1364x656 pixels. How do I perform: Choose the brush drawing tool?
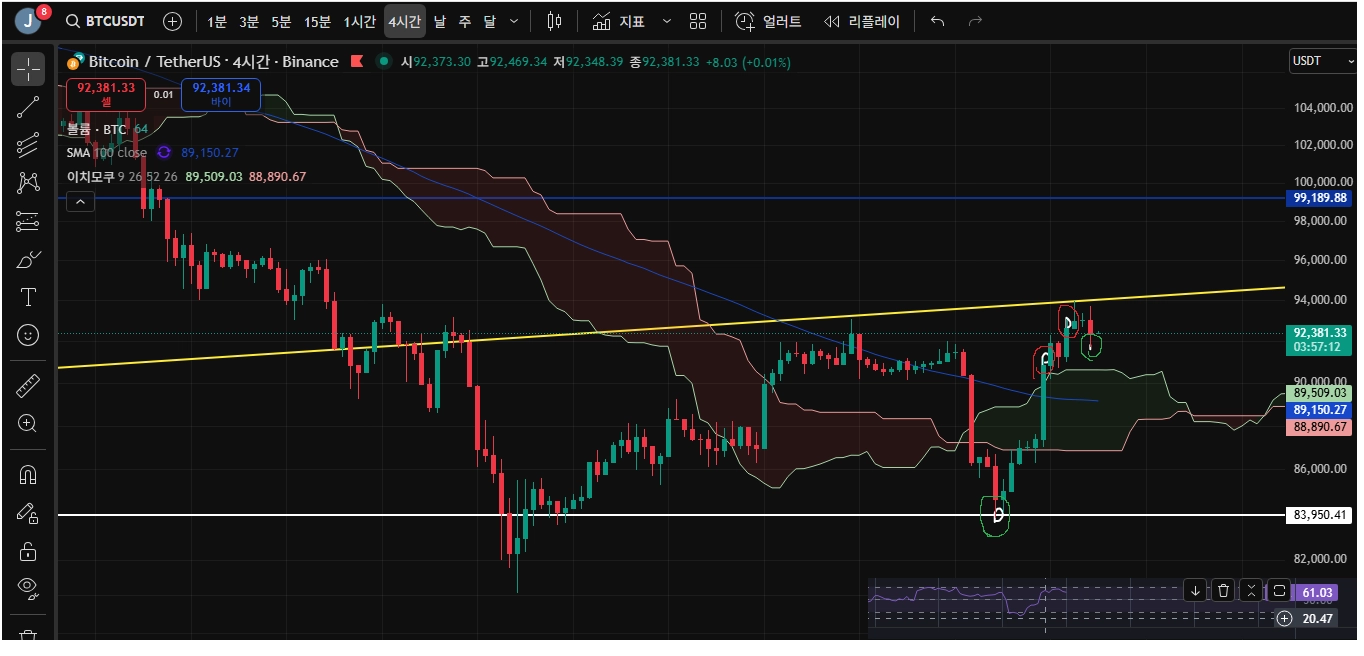pyautogui.click(x=28, y=260)
